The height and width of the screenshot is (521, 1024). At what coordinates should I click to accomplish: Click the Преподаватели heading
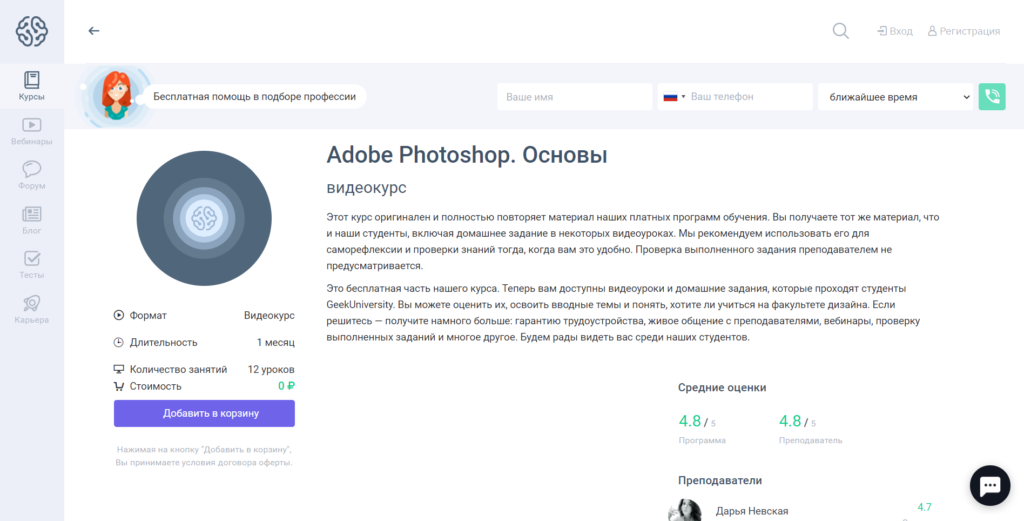pyautogui.click(x=720, y=481)
